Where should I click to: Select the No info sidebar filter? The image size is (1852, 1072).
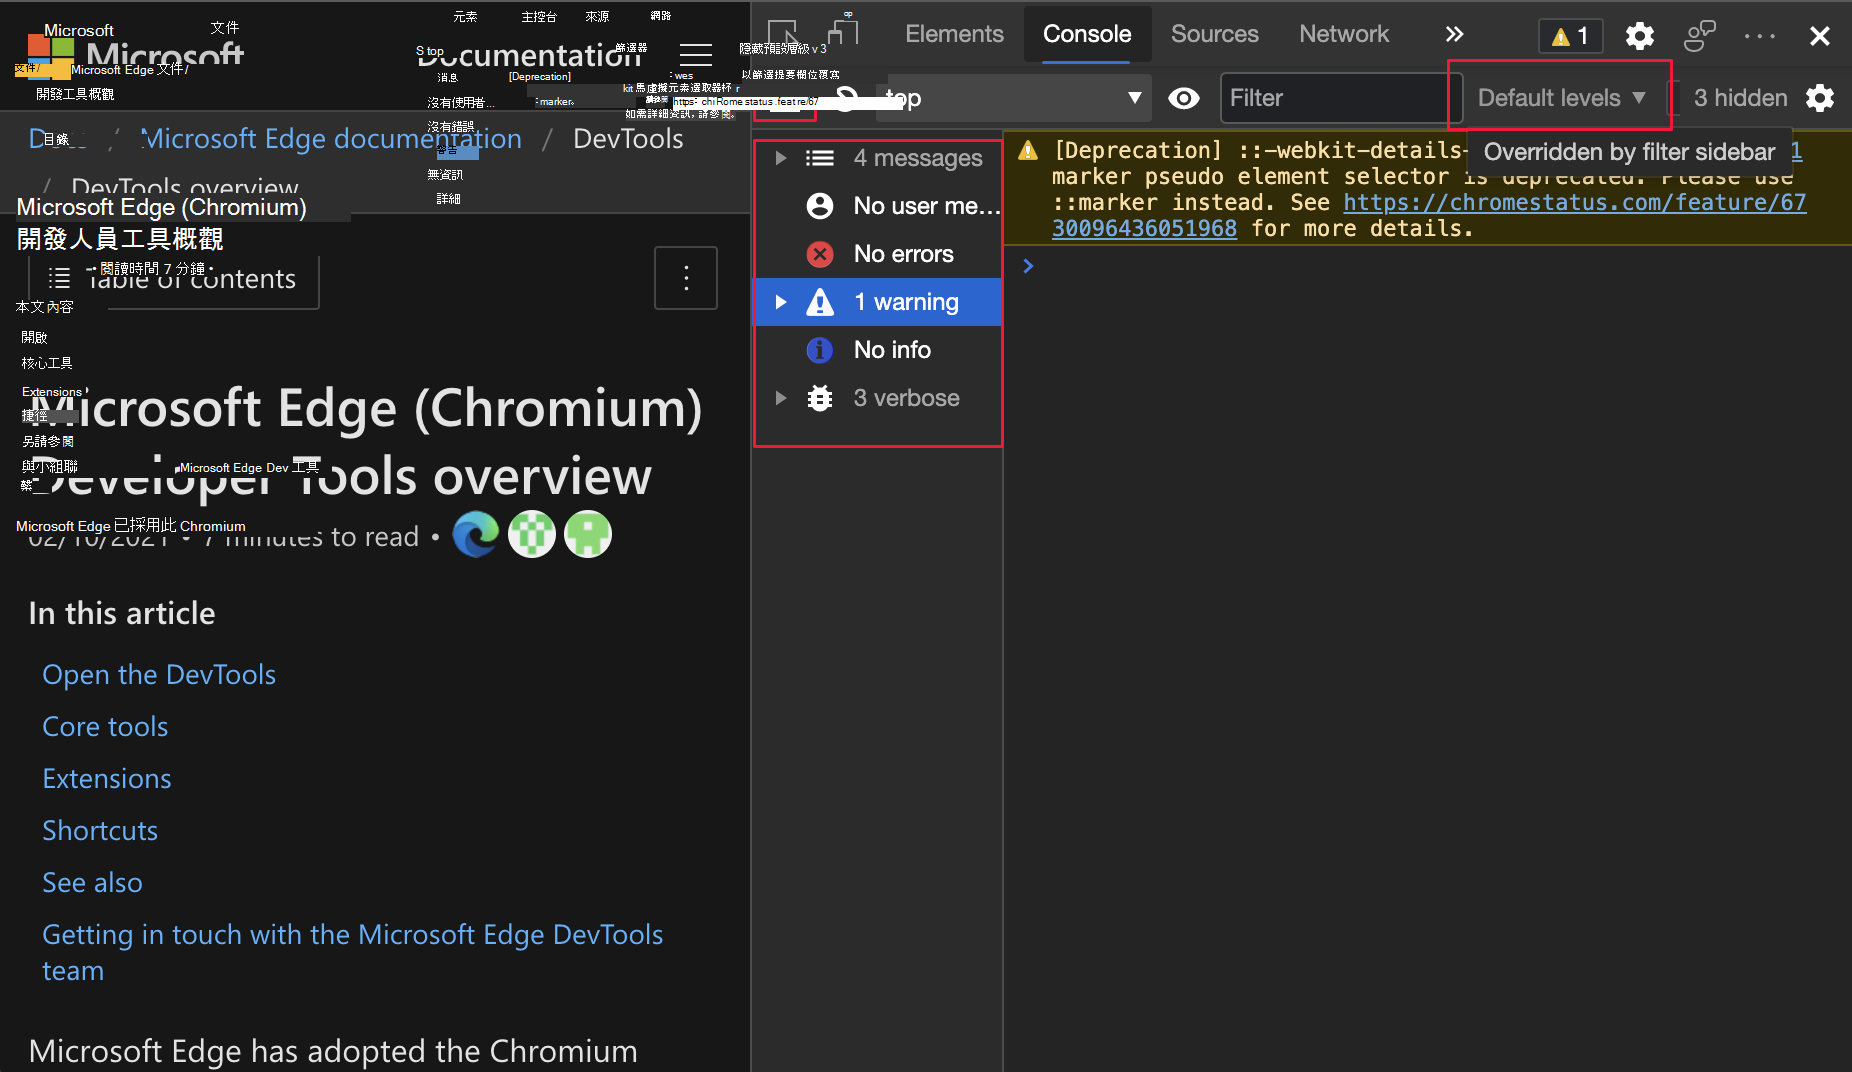(x=879, y=350)
